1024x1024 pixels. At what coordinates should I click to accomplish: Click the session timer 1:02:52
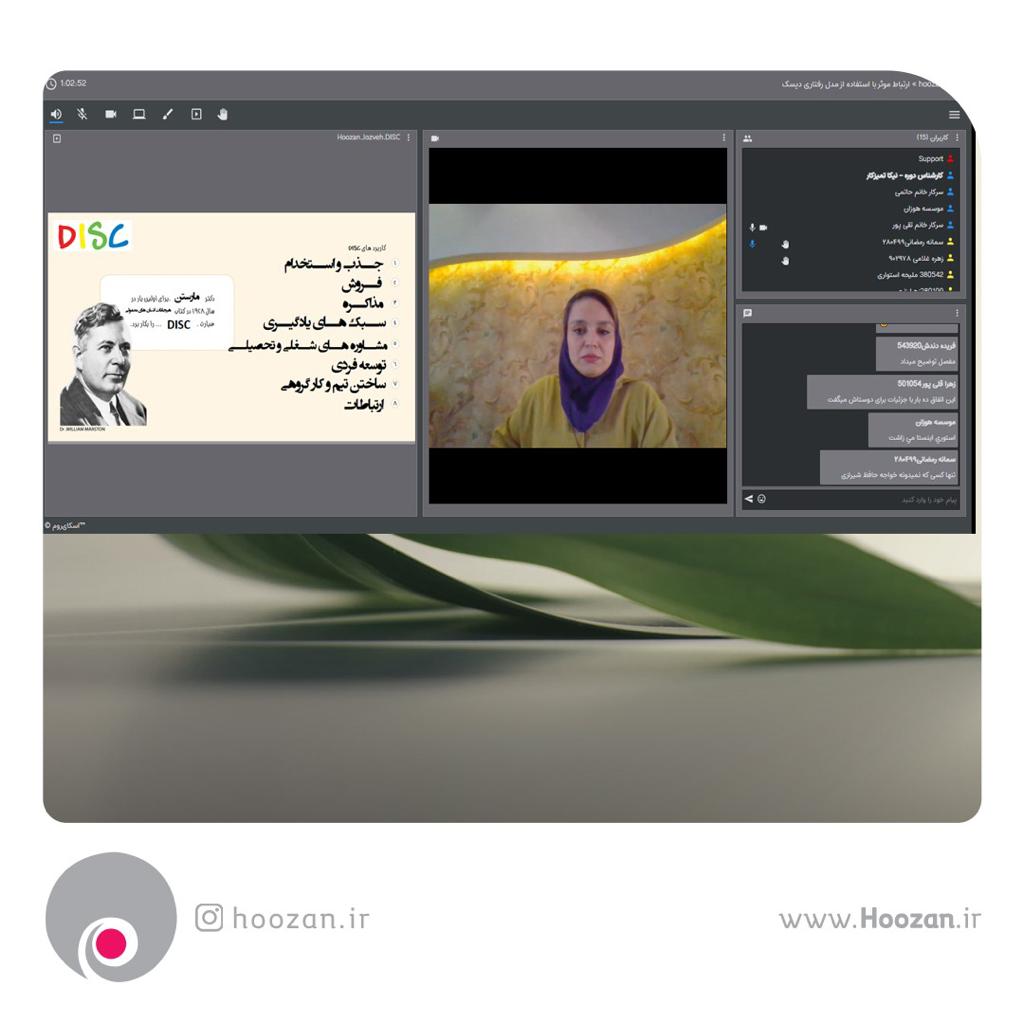[x=73, y=84]
